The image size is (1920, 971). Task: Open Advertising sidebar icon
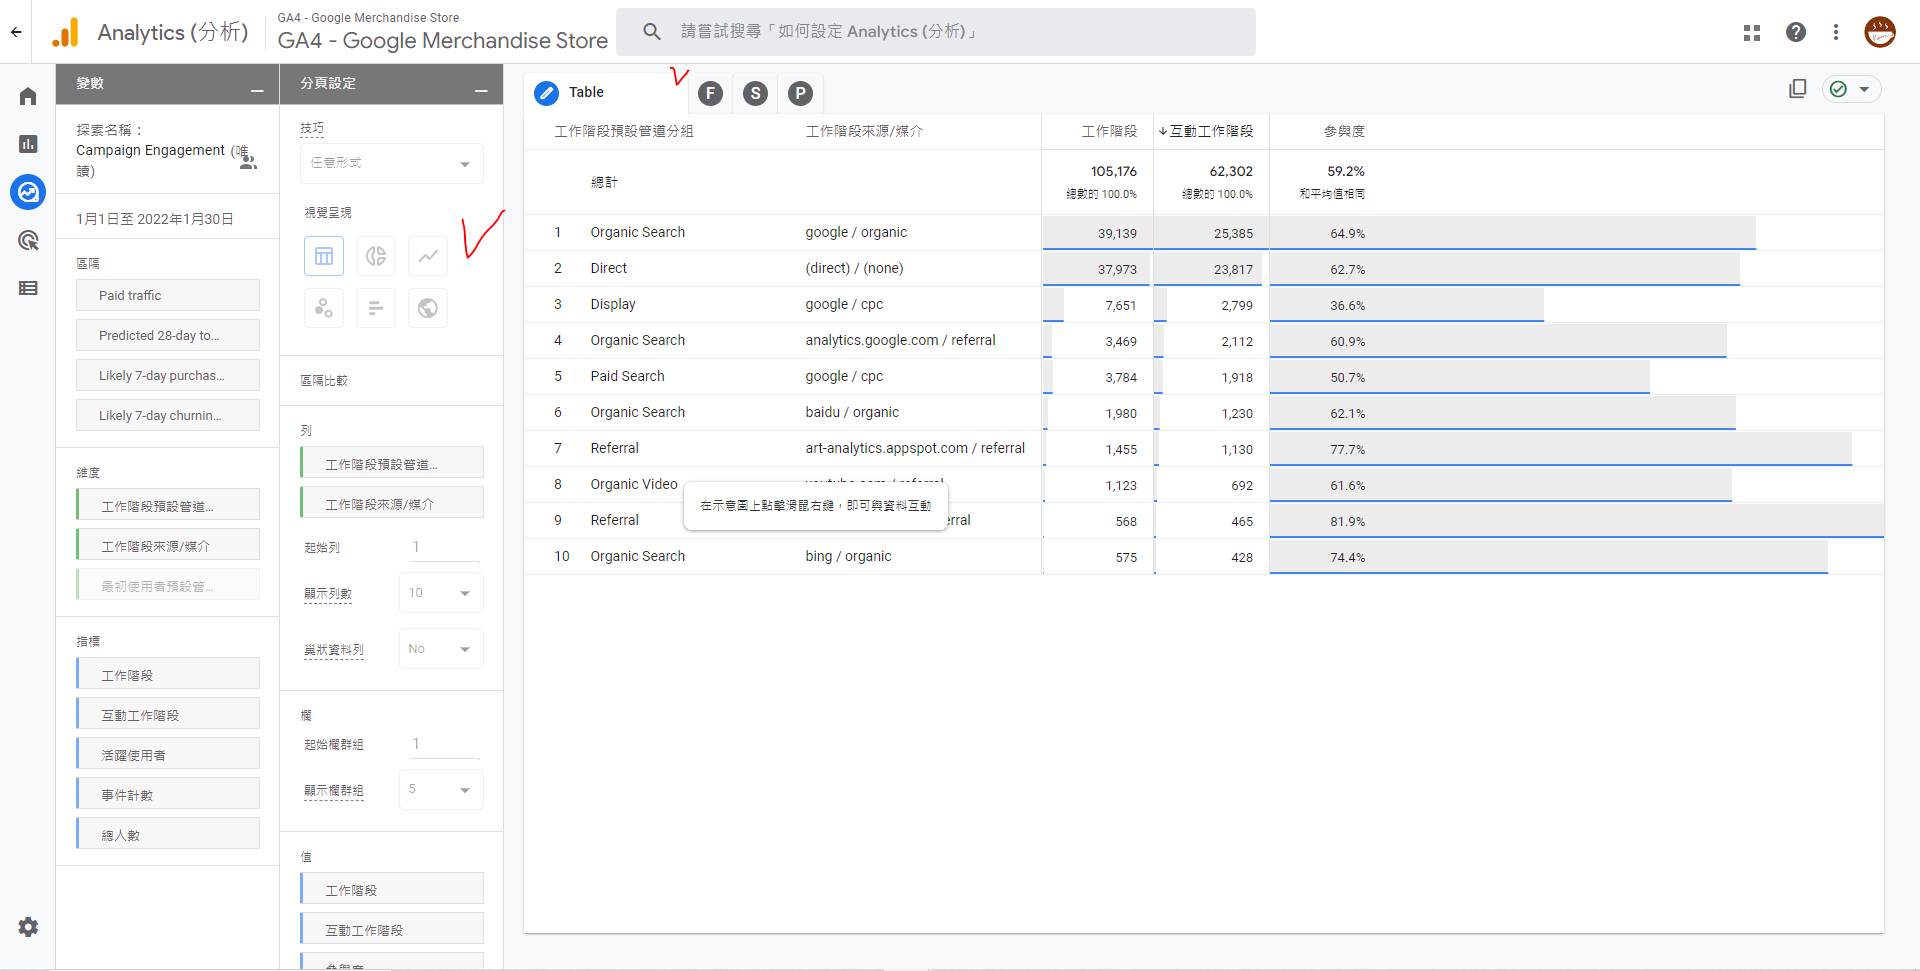(x=28, y=240)
